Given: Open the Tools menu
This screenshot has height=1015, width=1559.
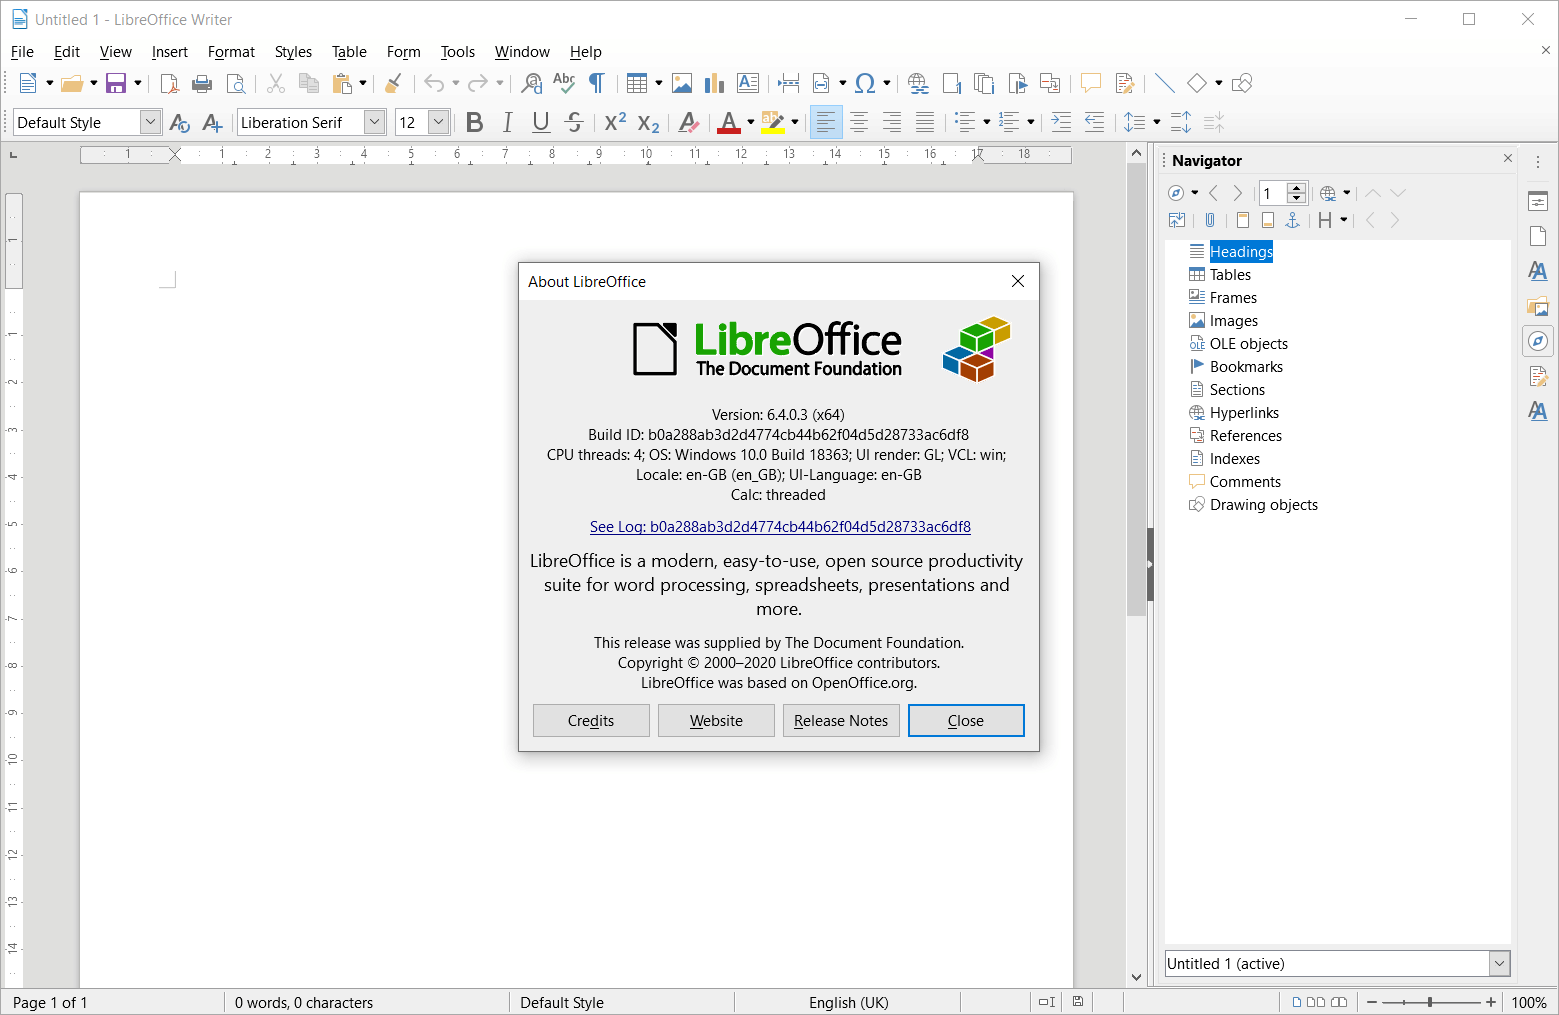Looking at the screenshot, I should tap(458, 52).
